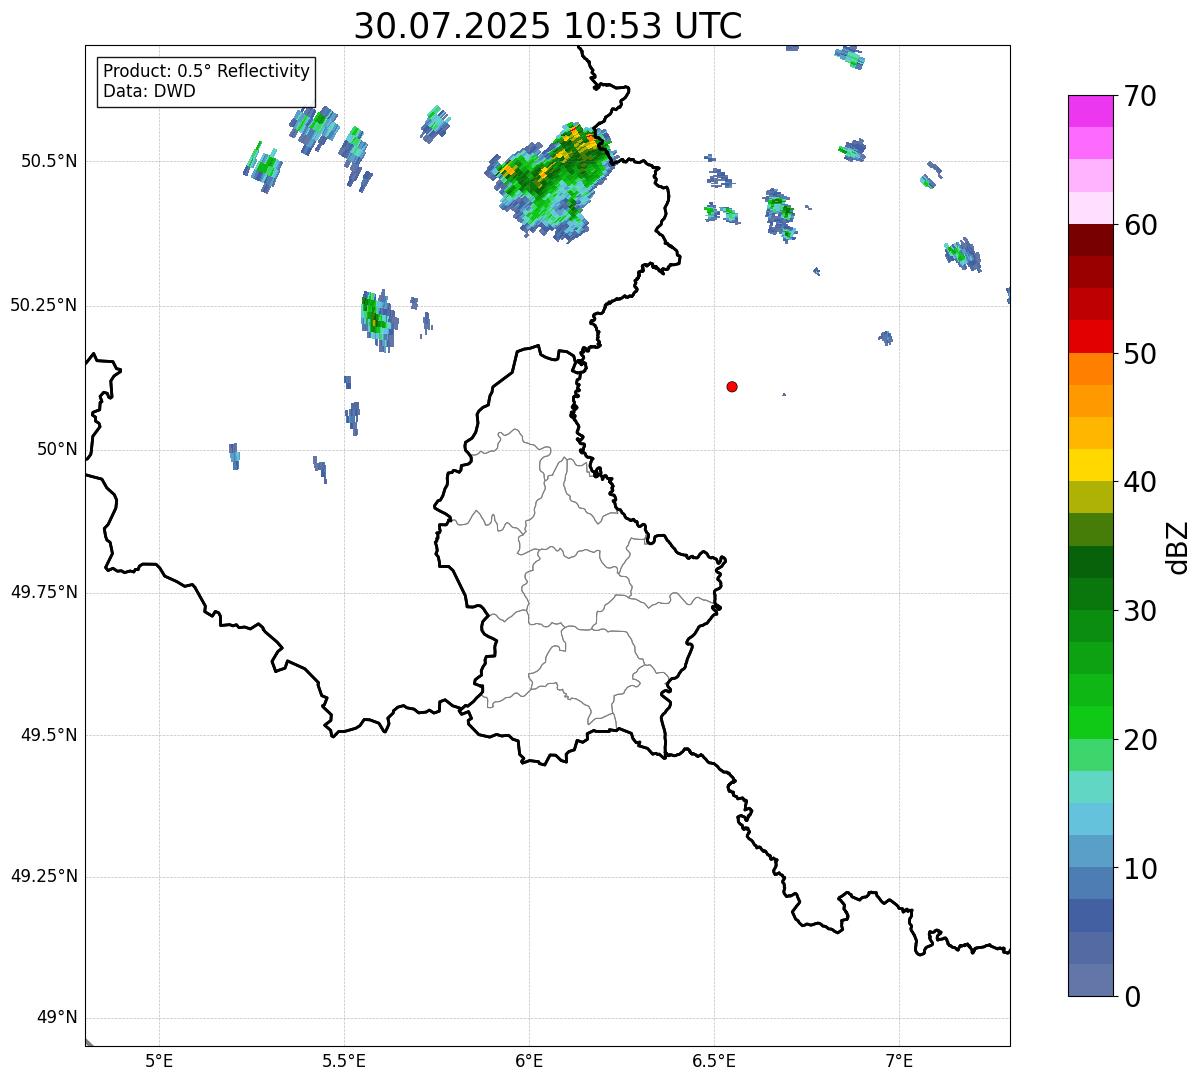Click longitude label 6.5°E
Screen dimensions: 1202x1081
714,1061
